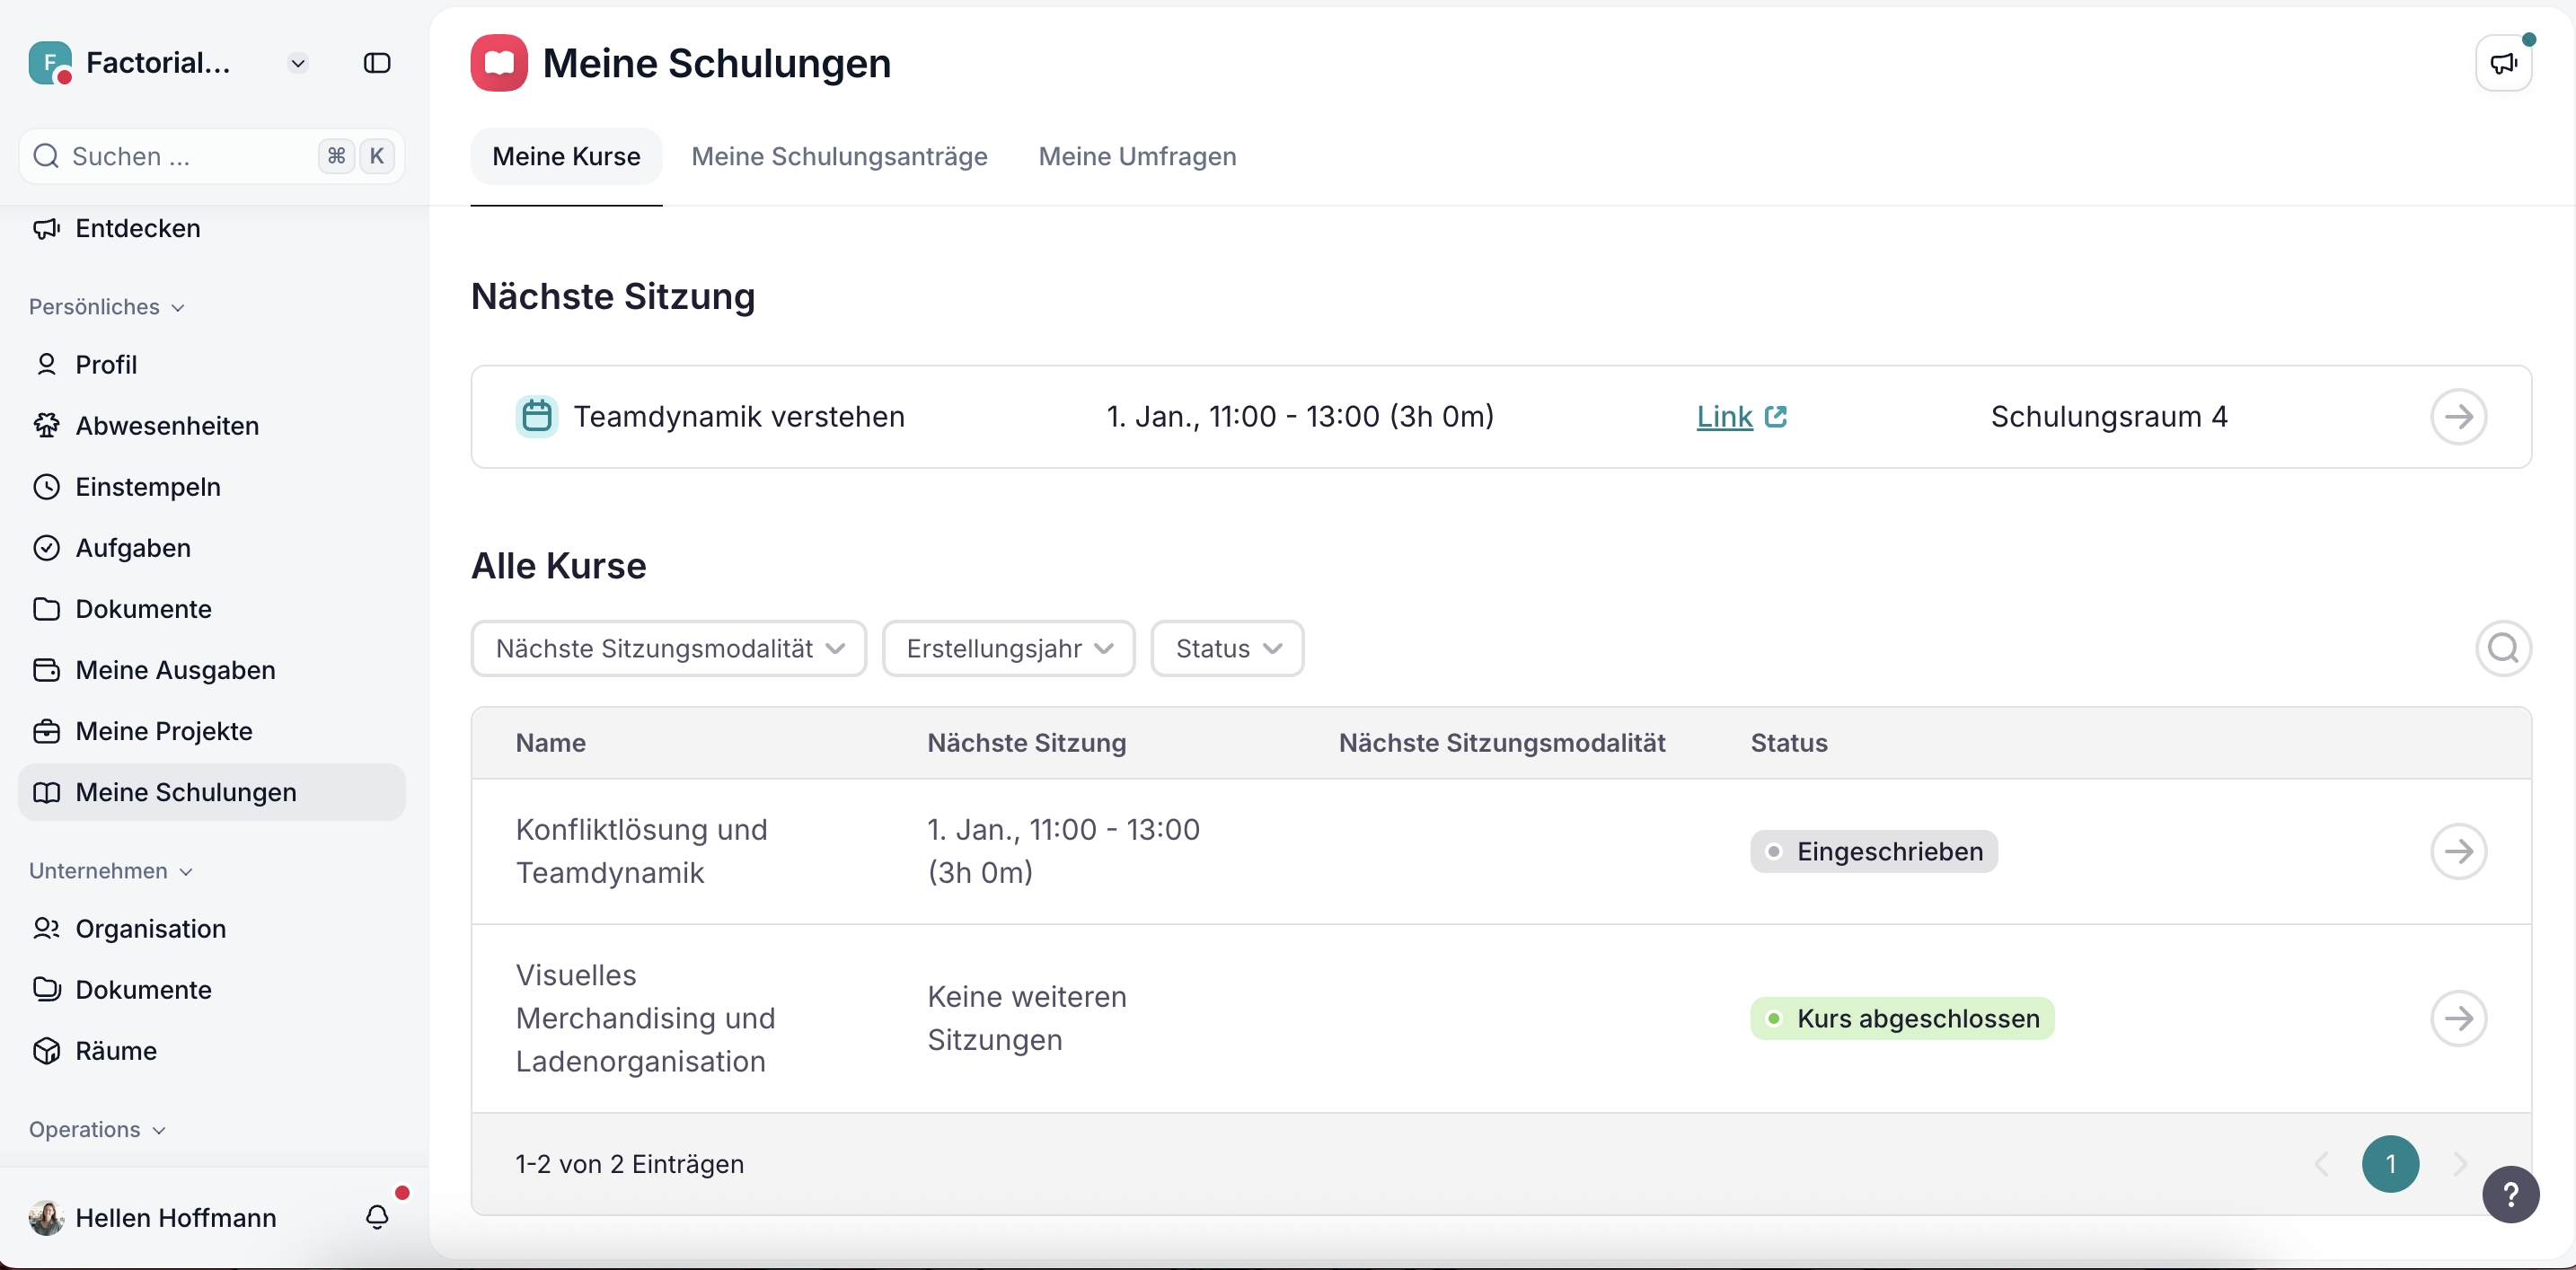Open arrow for Konfliktlösung und Teamdynamik course
Image resolution: width=2576 pixels, height=1270 pixels.
pyautogui.click(x=2458, y=851)
